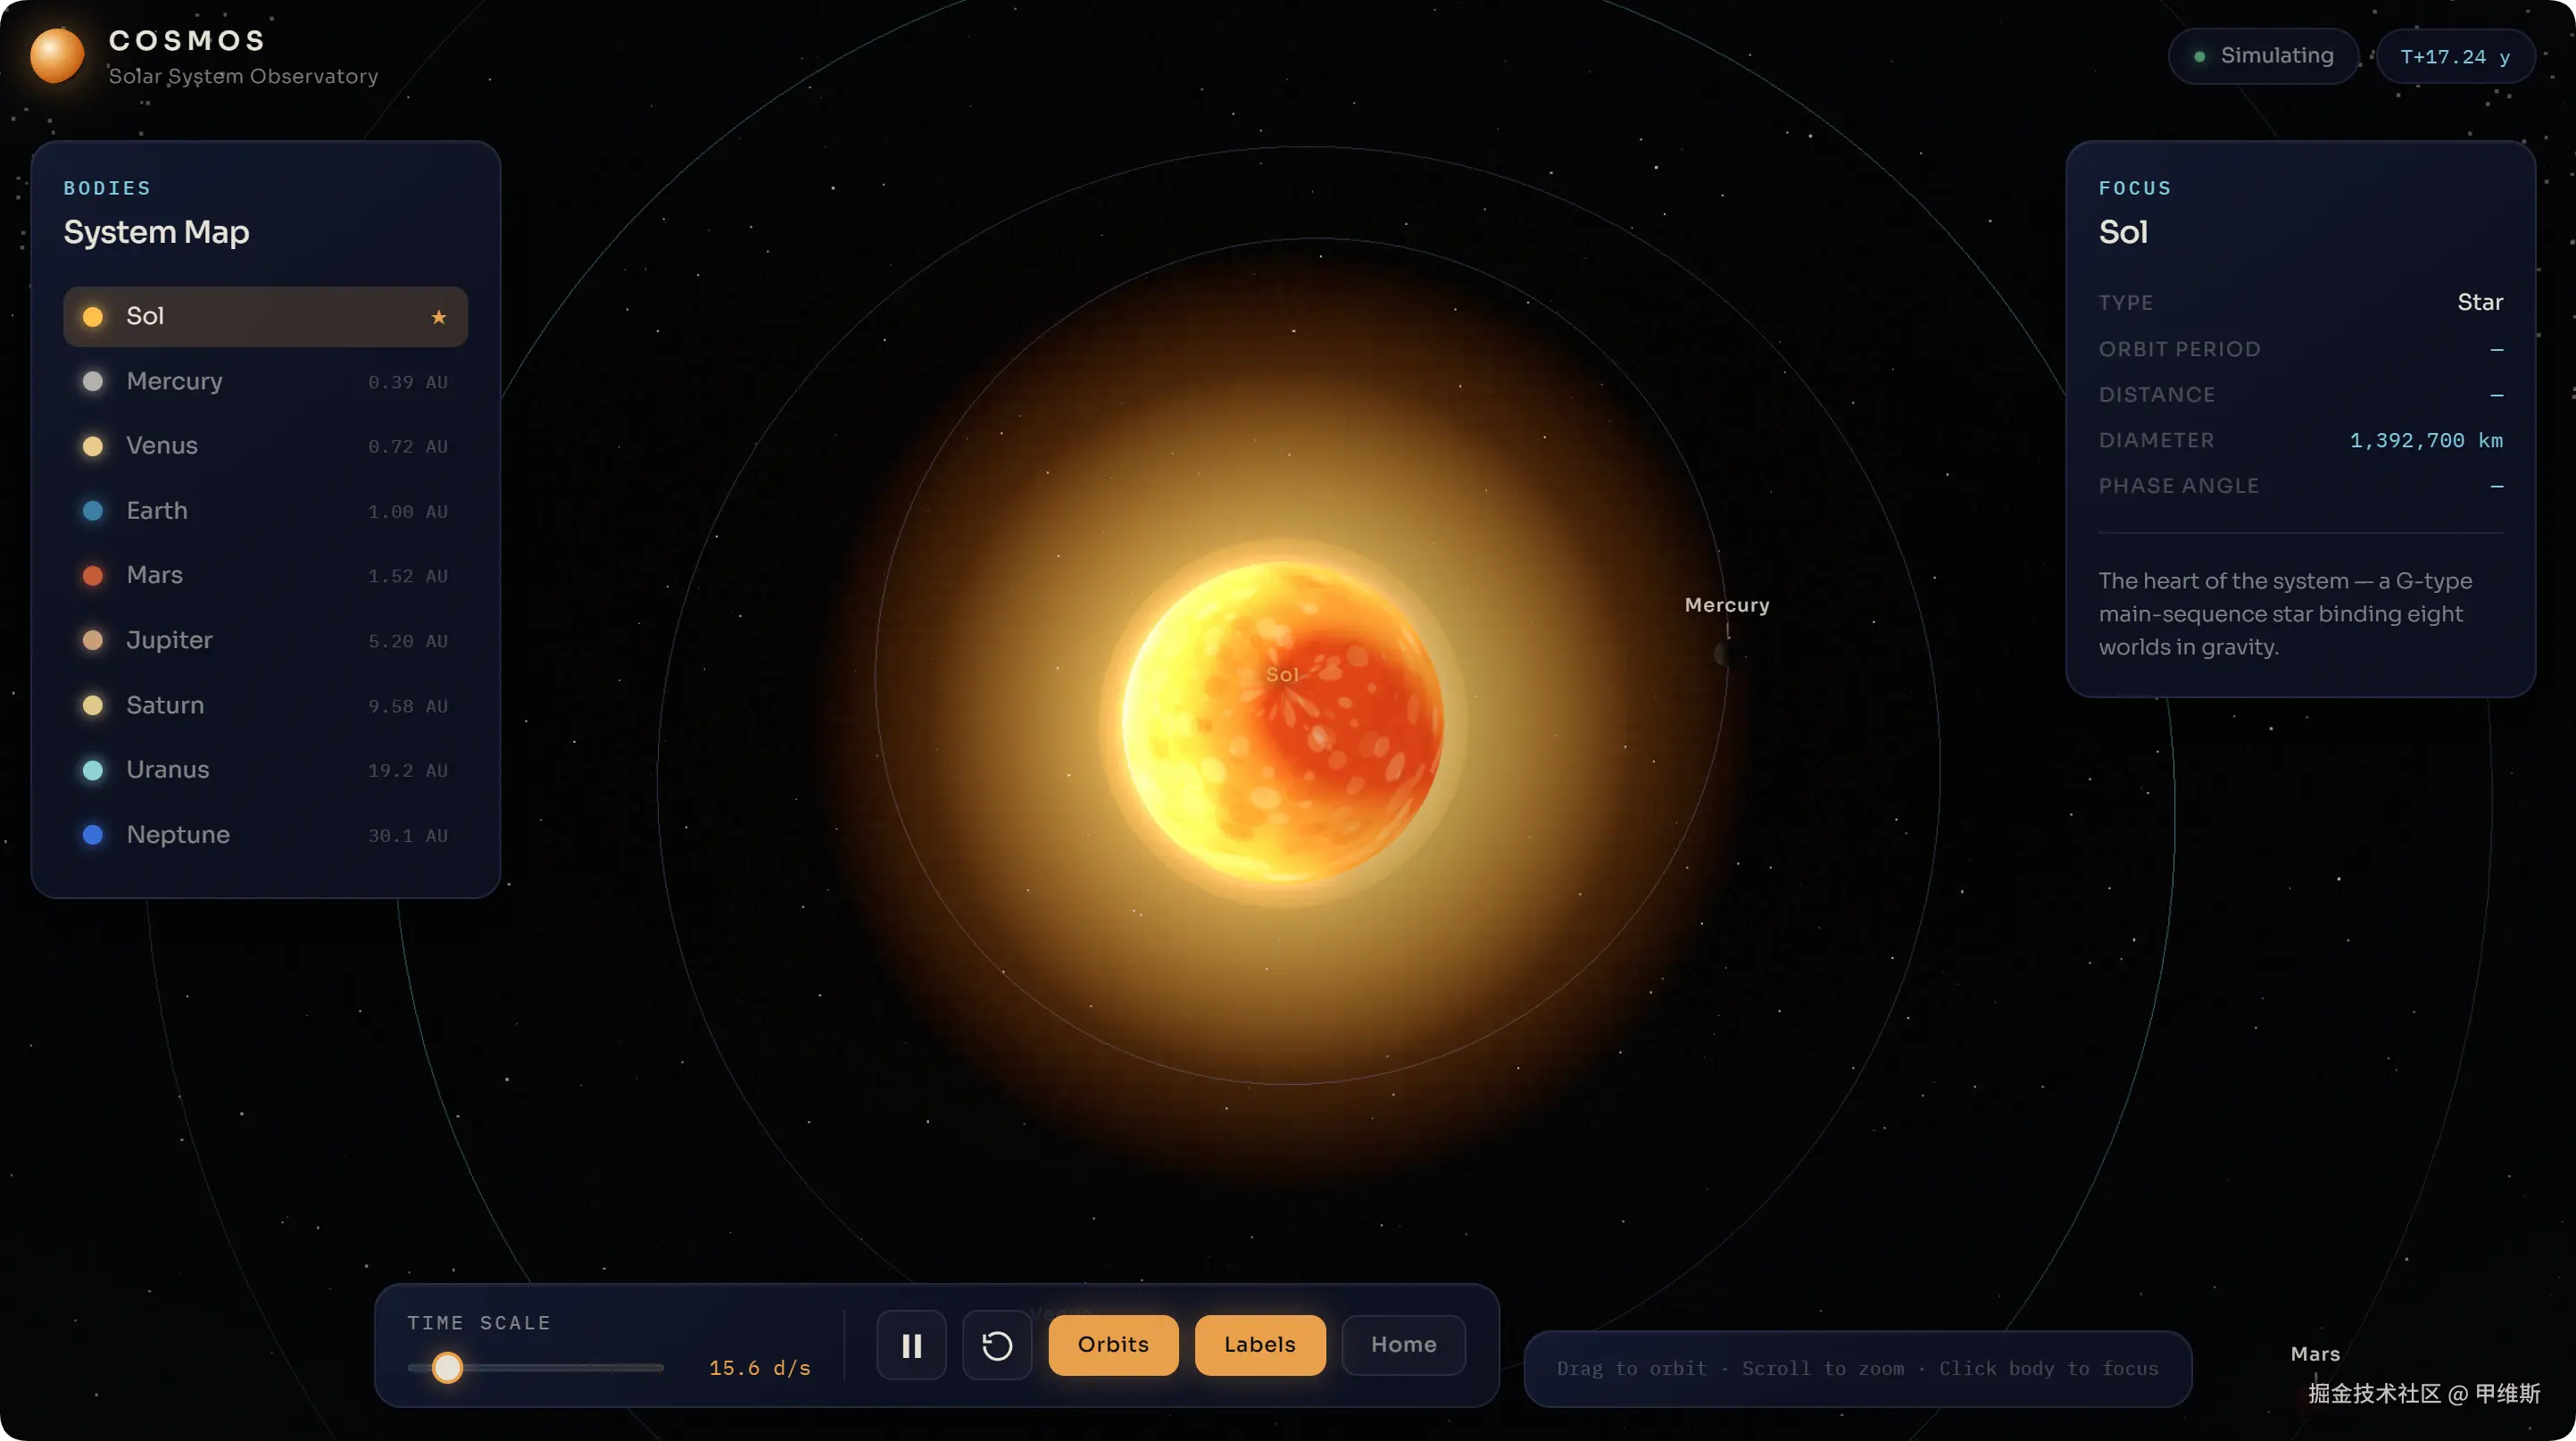This screenshot has width=2576, height=1441.
Task: Click the time scale slider handle
Action: click(447, 1367)
